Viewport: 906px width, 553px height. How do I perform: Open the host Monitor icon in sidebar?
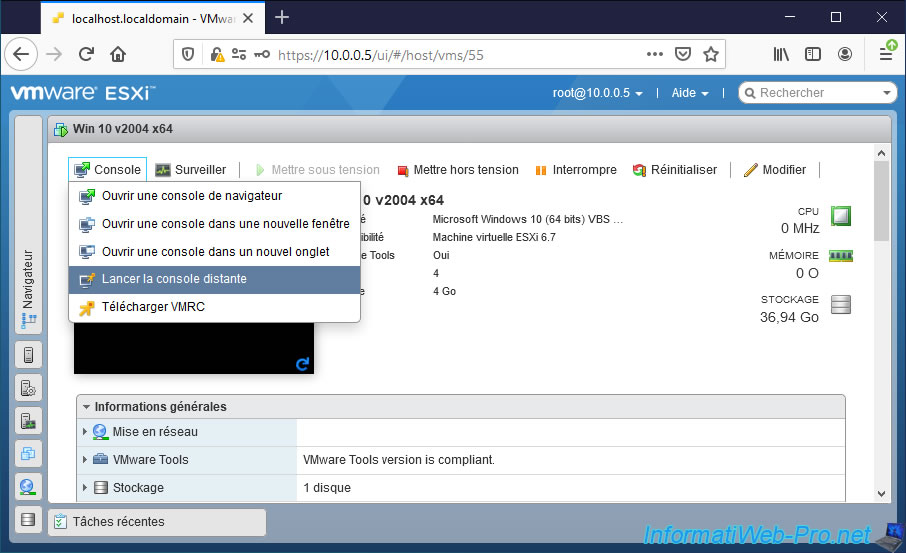click(28, 421)
